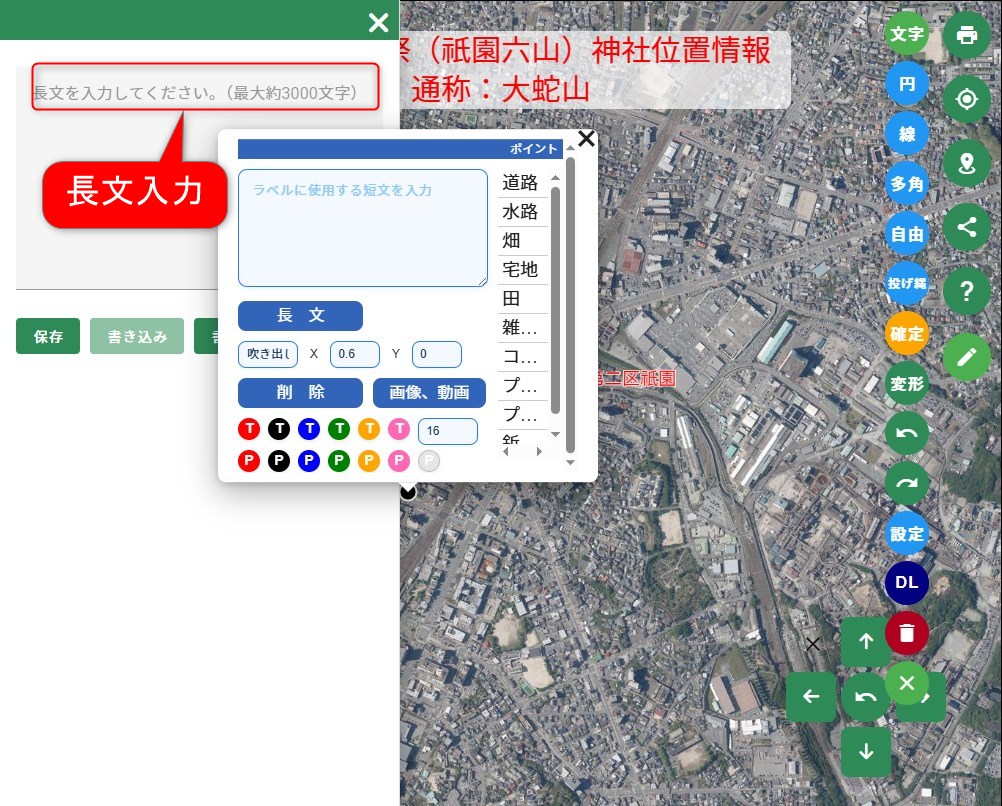Click the orange 確定 confirm button
This screenshot has height=806, width=1002.
tap(906, 333)
